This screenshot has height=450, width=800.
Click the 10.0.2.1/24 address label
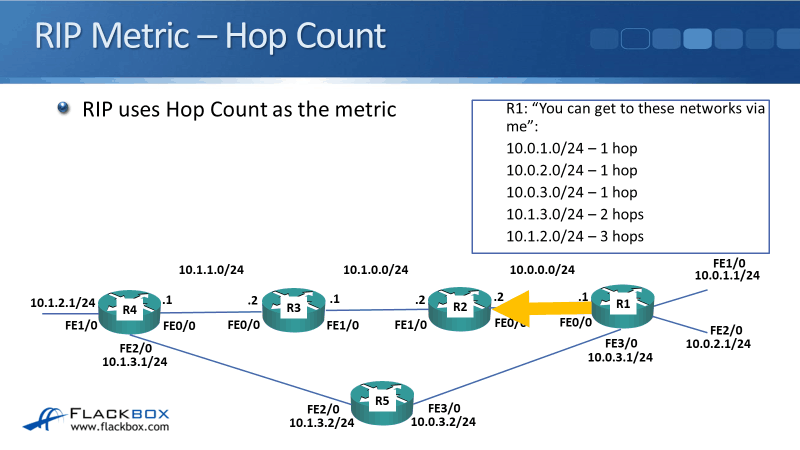coord(718,343)
